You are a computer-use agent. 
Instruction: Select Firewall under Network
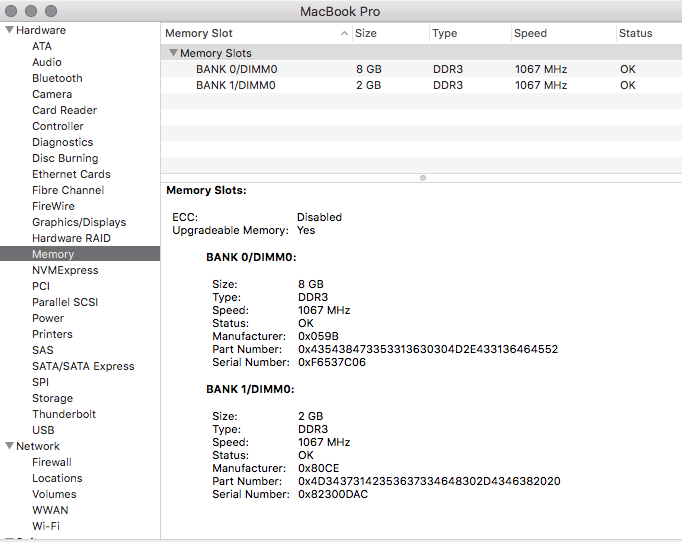pyautogui.click(x=52, y=462)
